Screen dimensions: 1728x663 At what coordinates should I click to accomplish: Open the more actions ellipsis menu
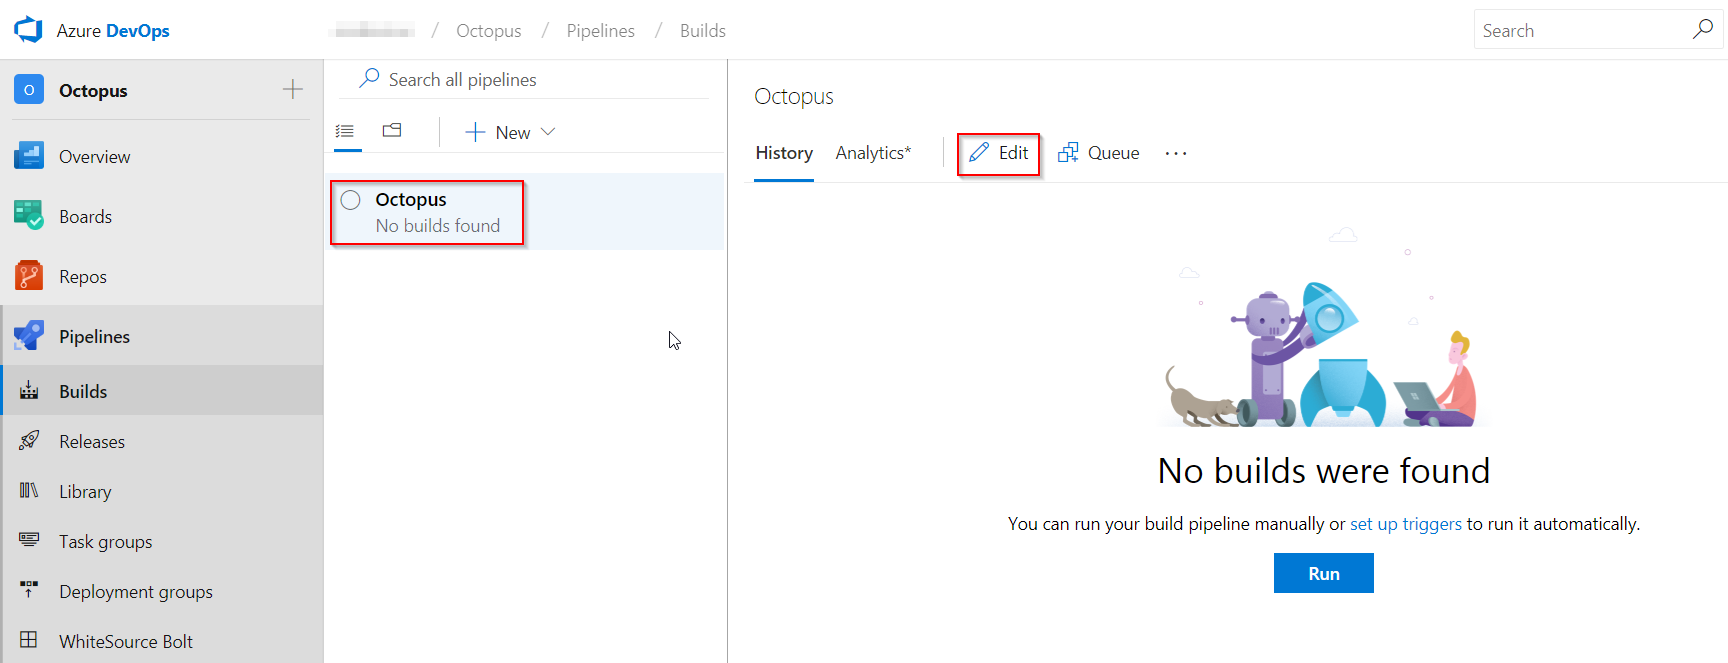tap(1176, 153)
